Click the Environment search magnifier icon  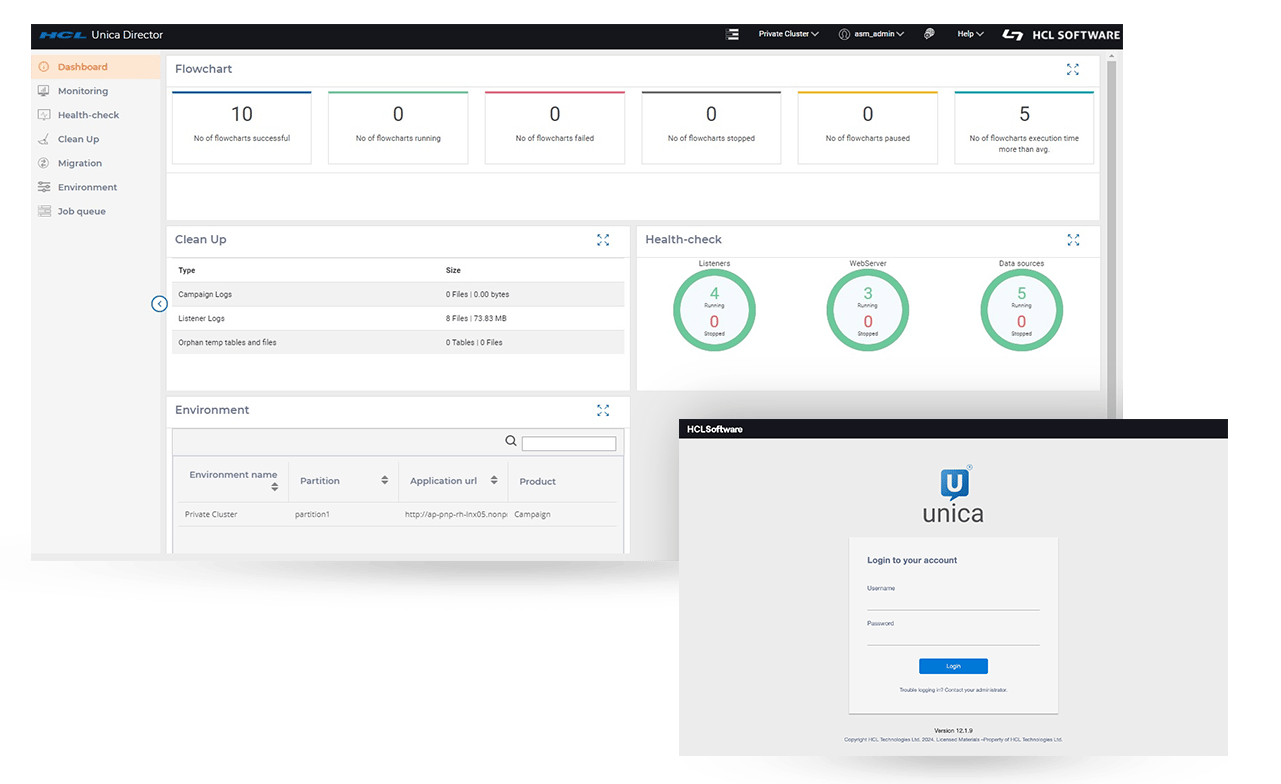pyautogui.click(x=511, y=441)
